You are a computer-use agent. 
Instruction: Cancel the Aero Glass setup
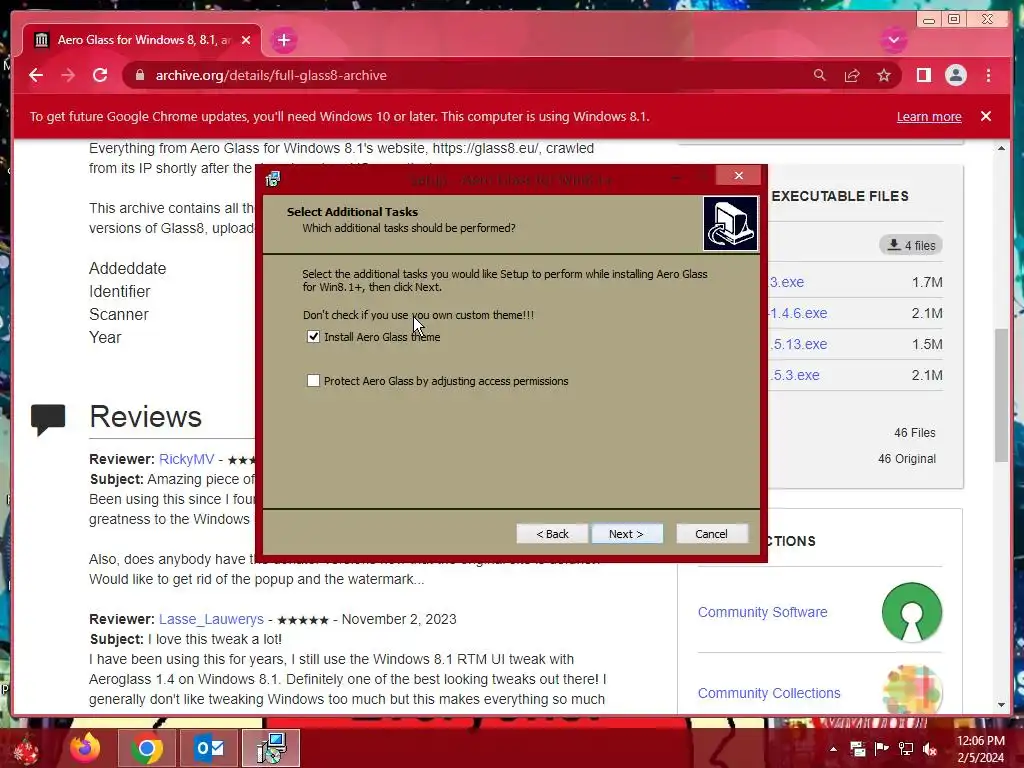pos(711,534)
